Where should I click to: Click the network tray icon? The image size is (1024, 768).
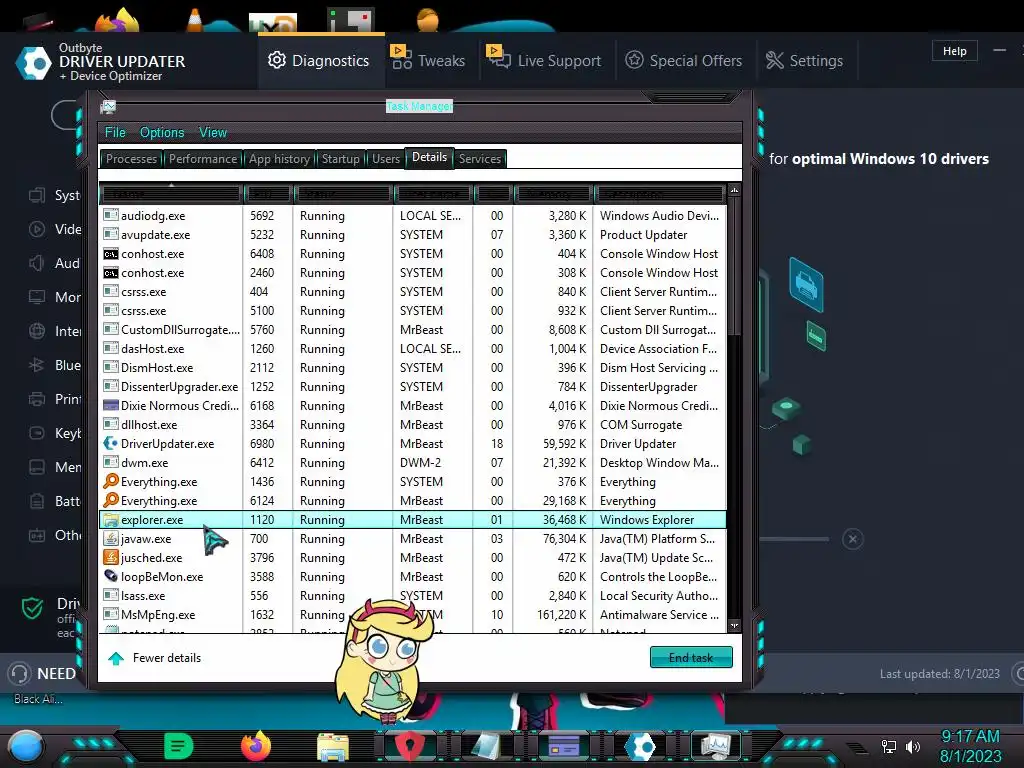[x=889, y=747]
